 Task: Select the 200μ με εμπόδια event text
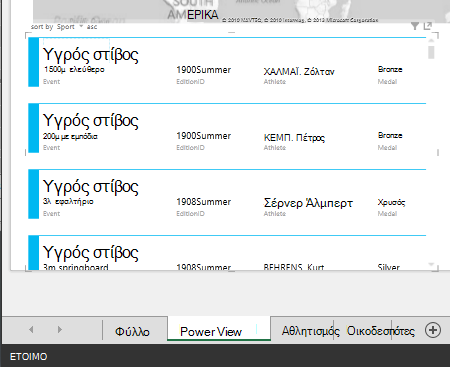coord(70,136)
